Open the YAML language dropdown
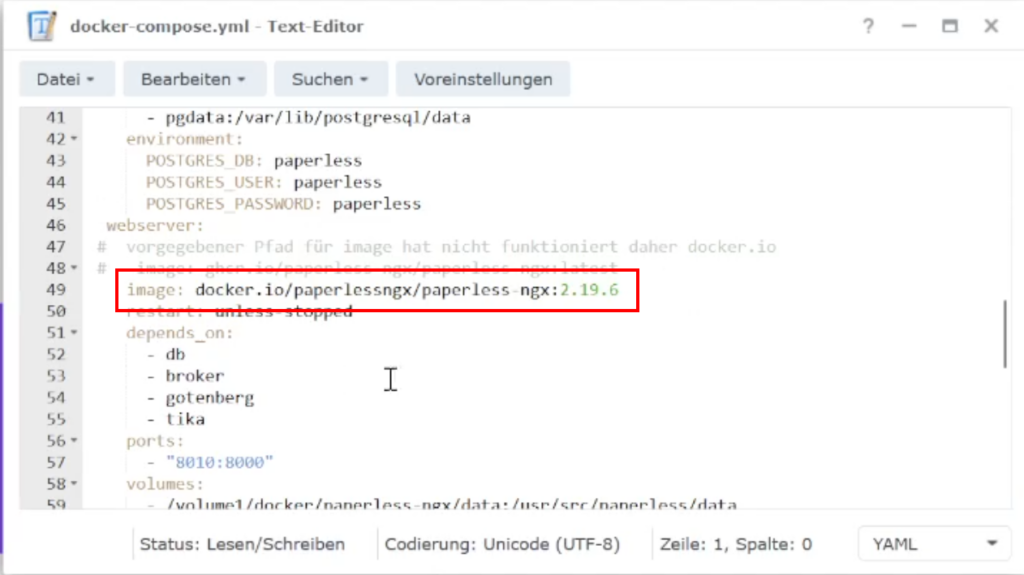The height and width of the screenshot is (575, 1024). 934,544
